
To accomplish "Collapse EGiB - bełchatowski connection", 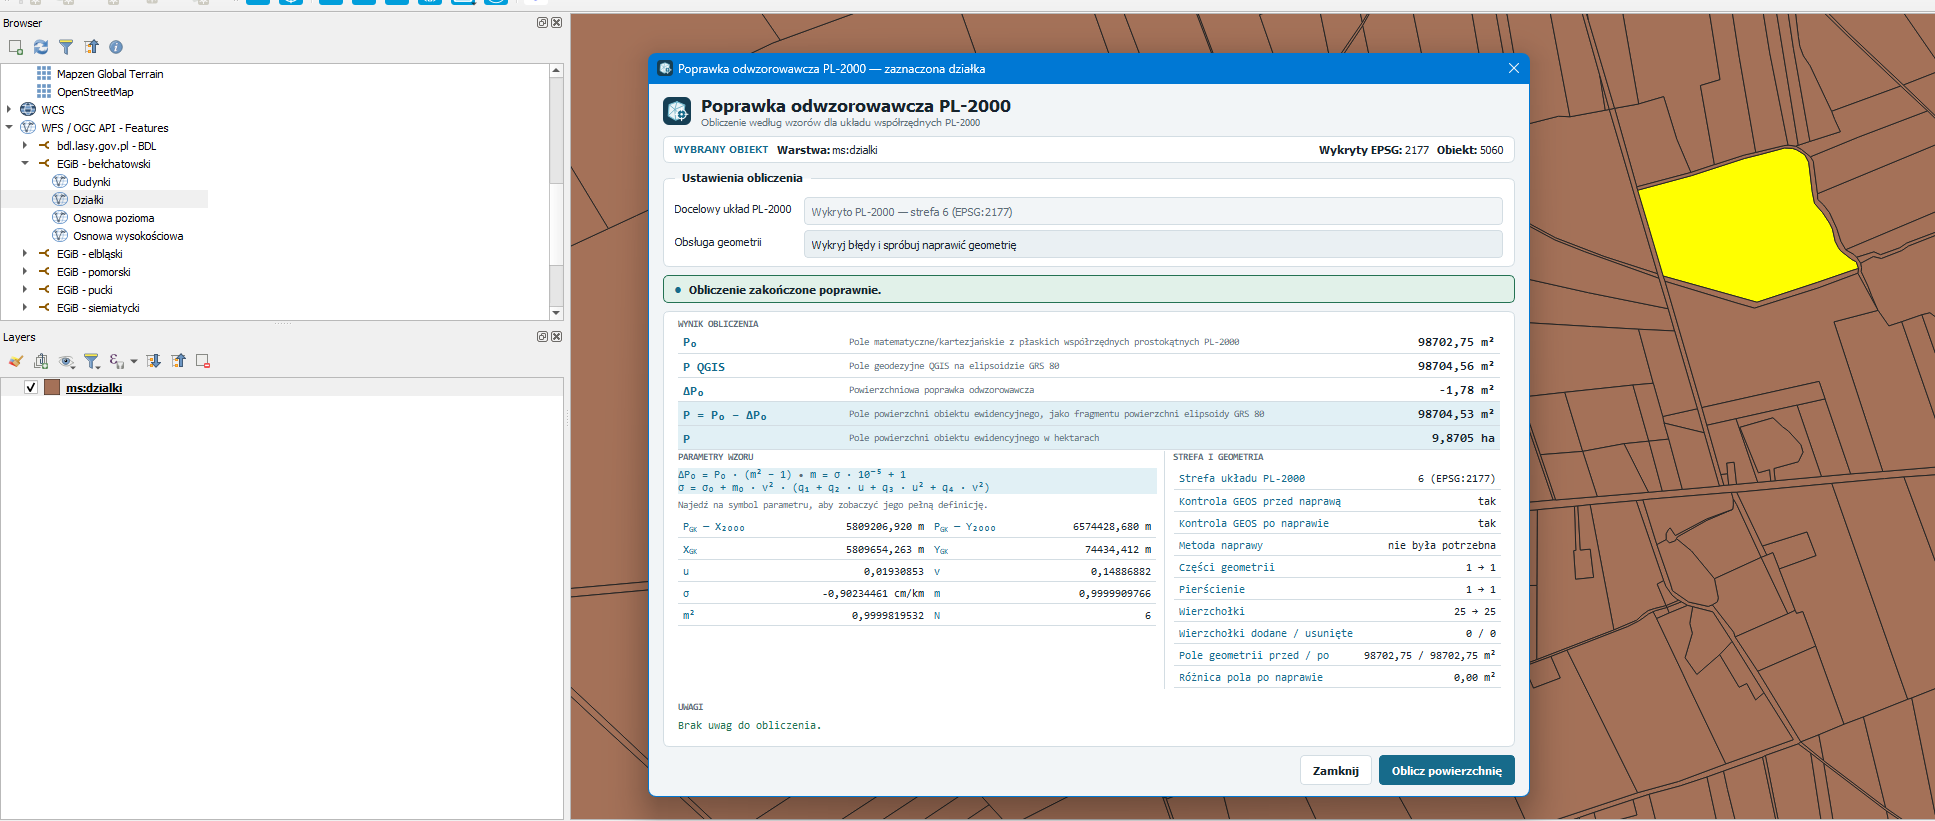I will tap(25, 164).
